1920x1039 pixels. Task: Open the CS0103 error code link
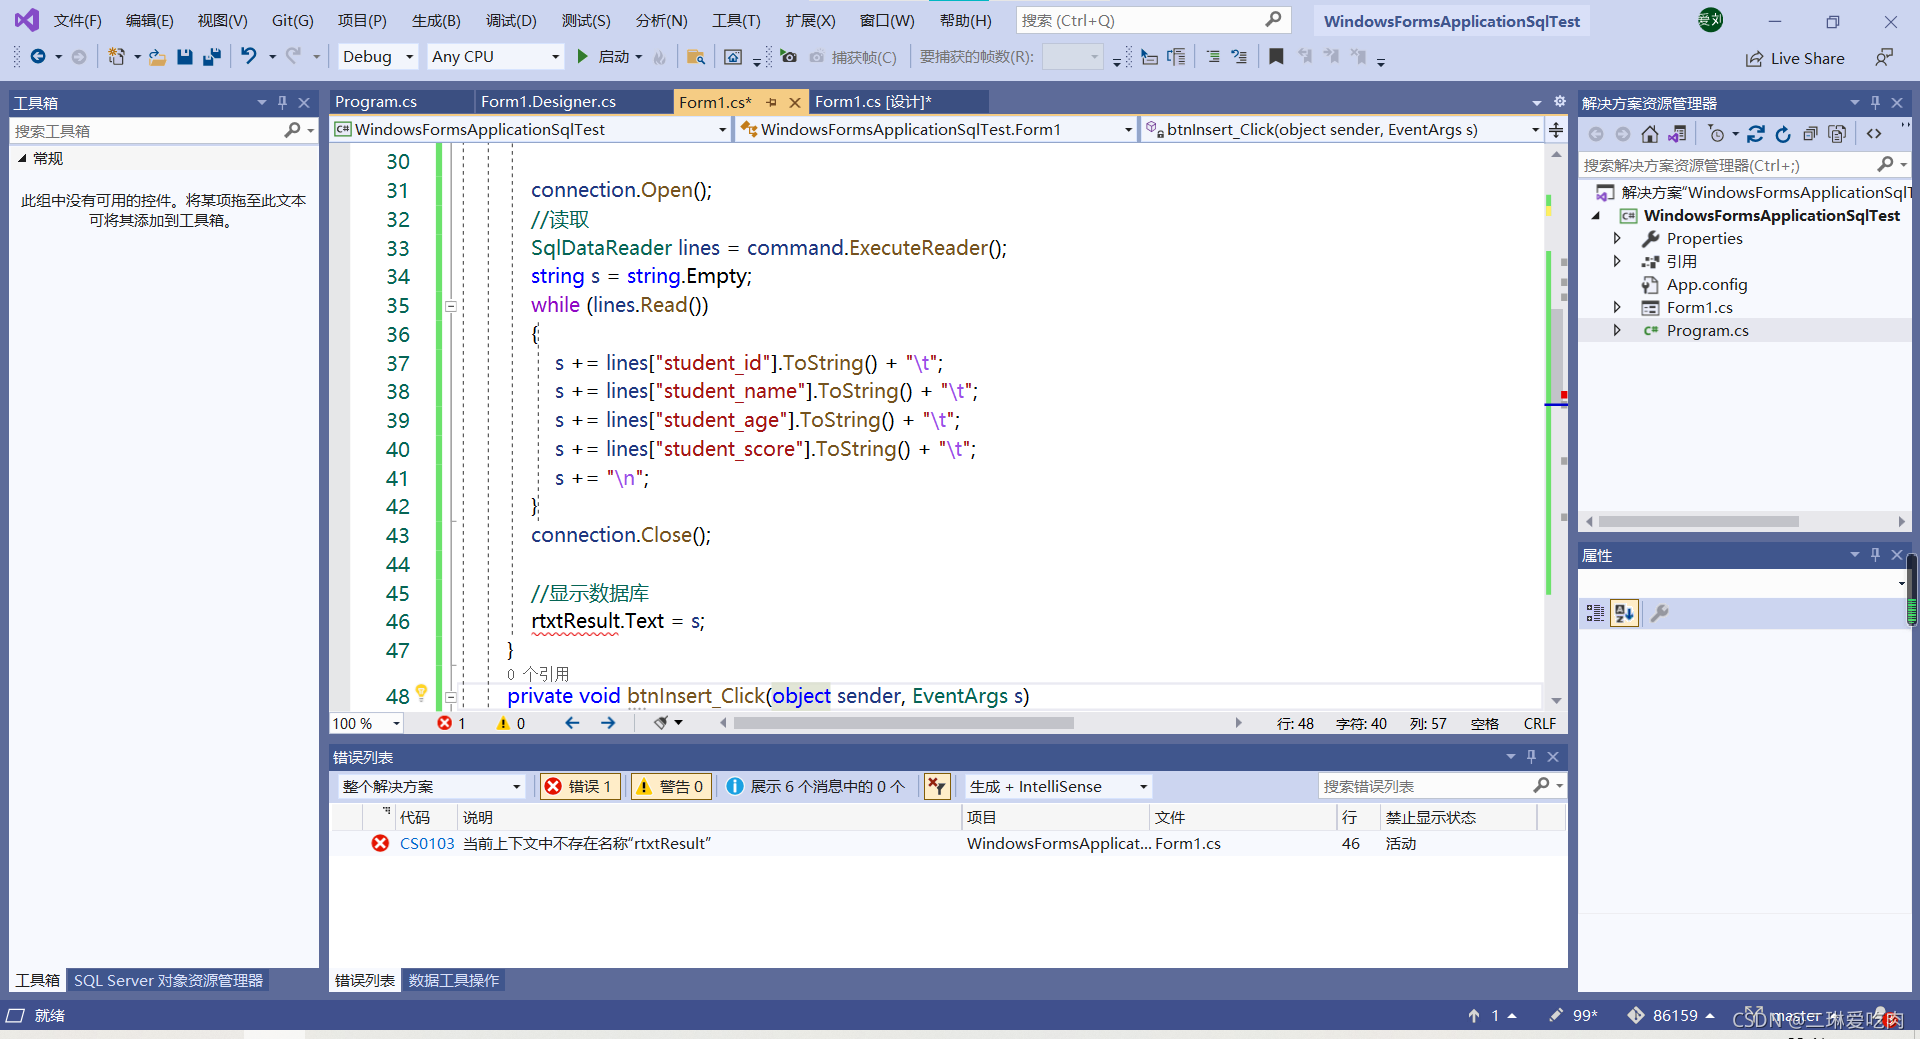pyautogui.click(x=427, y=844)
